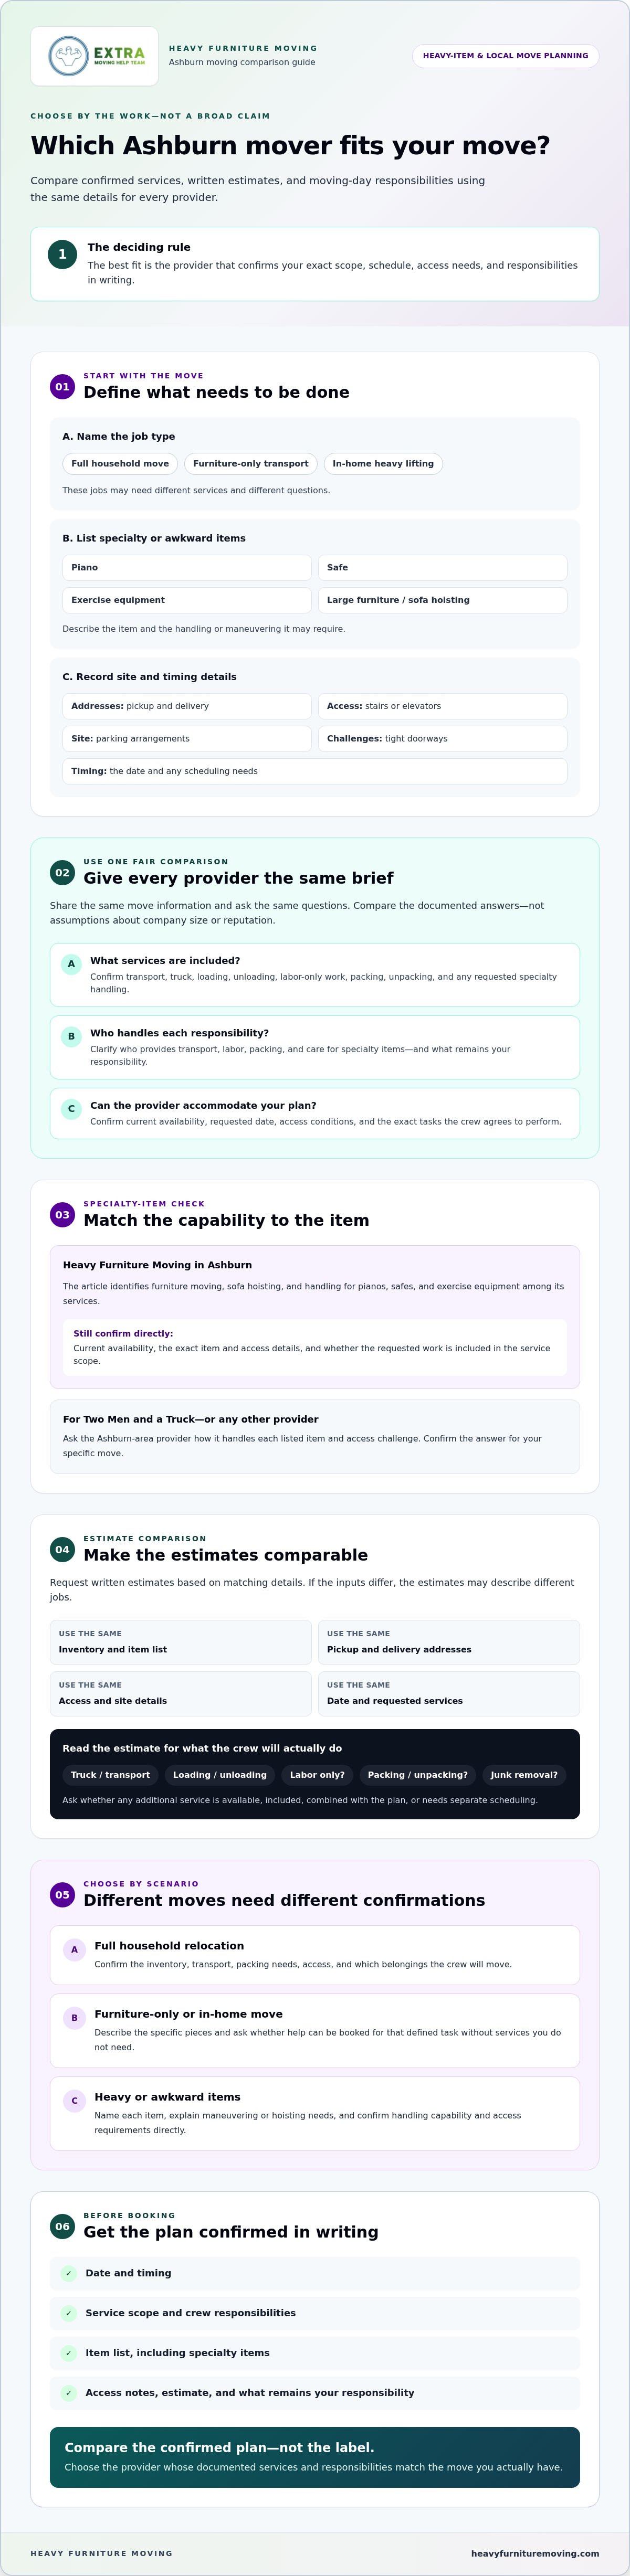This screenshot has width=630, height=2576.
Task: Select the Full household move chip
Action: coord(120,464)
